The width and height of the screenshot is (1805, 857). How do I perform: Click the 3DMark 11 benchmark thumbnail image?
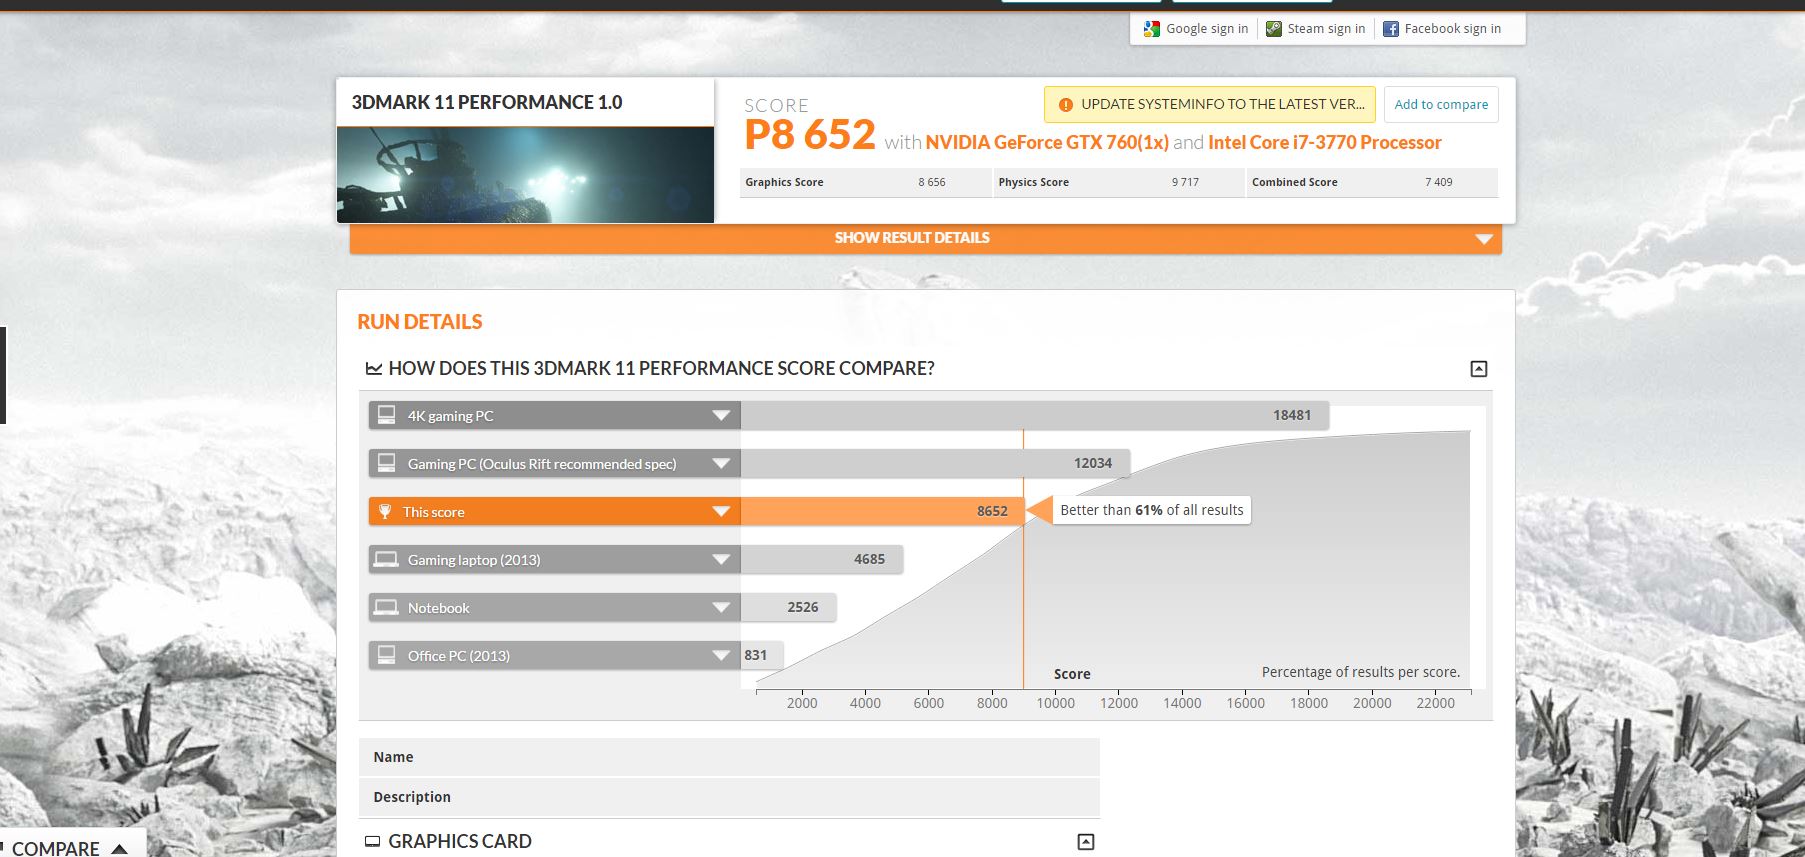pyautogui.click(x=525, y=175)
